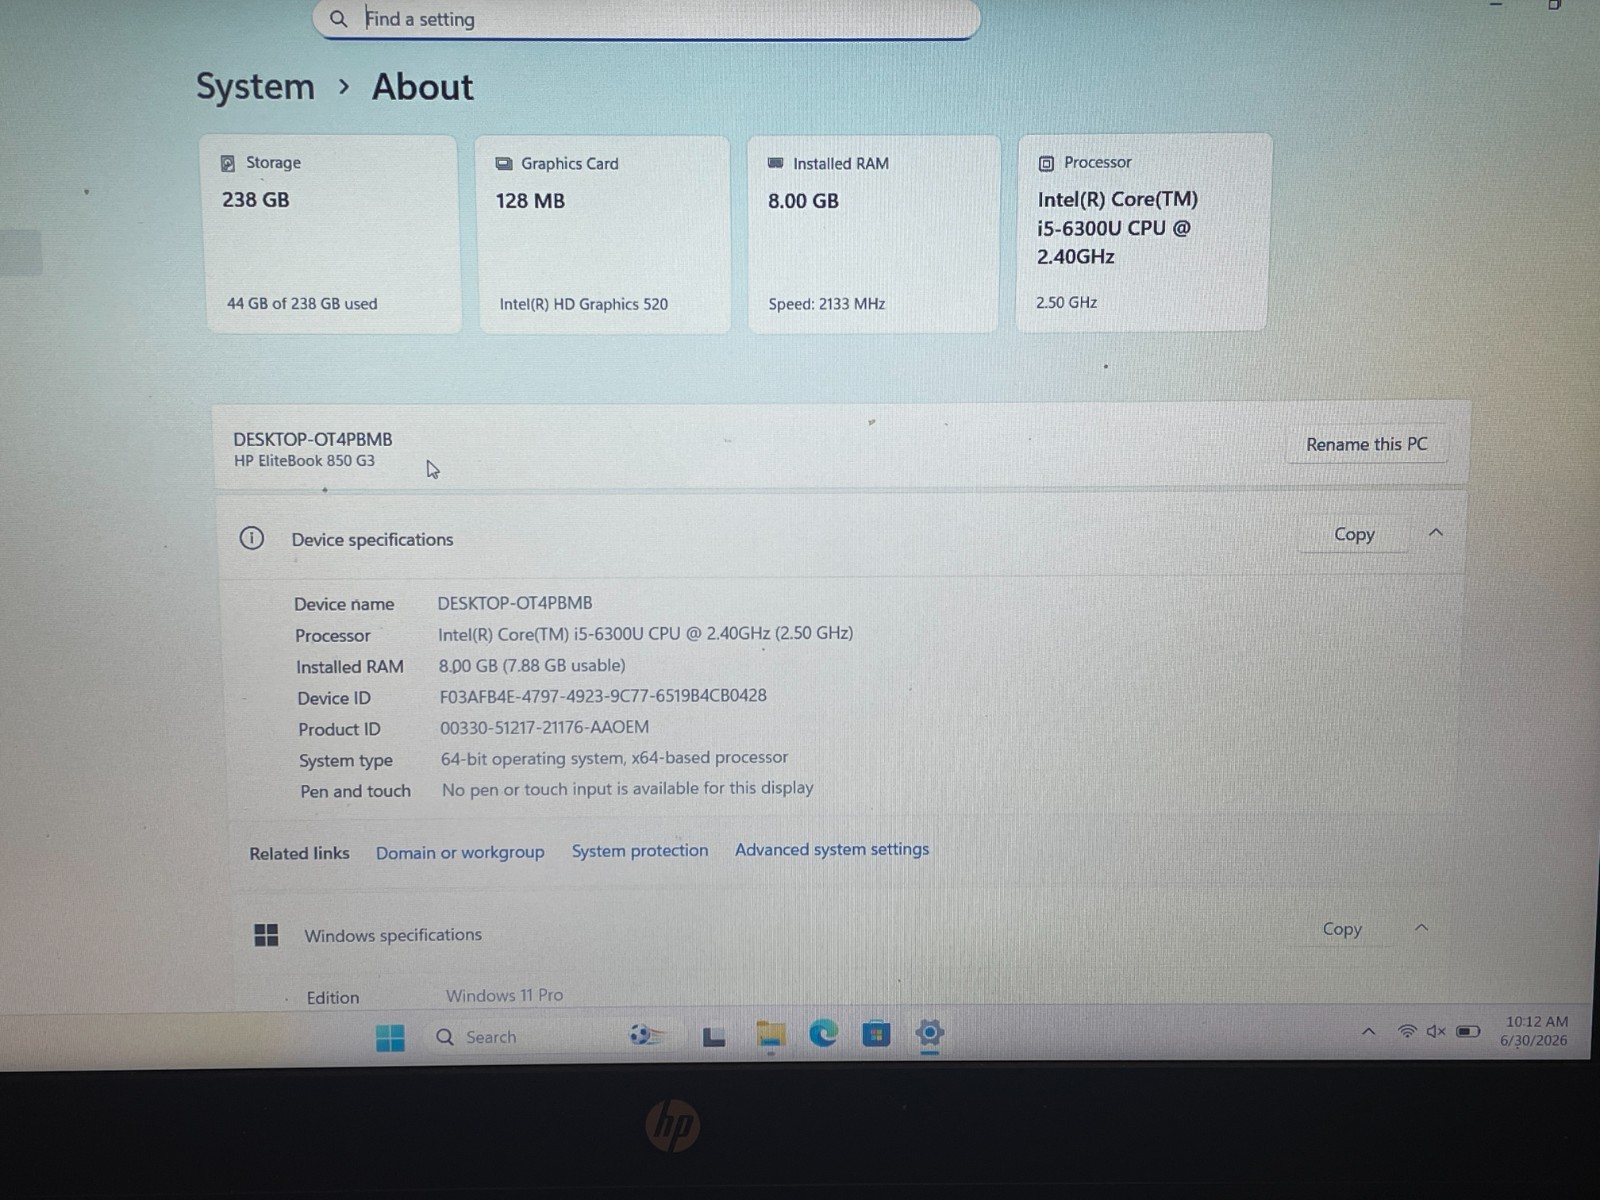Copy the Device specifications
Viewport: 1600px width, 1200px height.
(x=1354, y=534)
